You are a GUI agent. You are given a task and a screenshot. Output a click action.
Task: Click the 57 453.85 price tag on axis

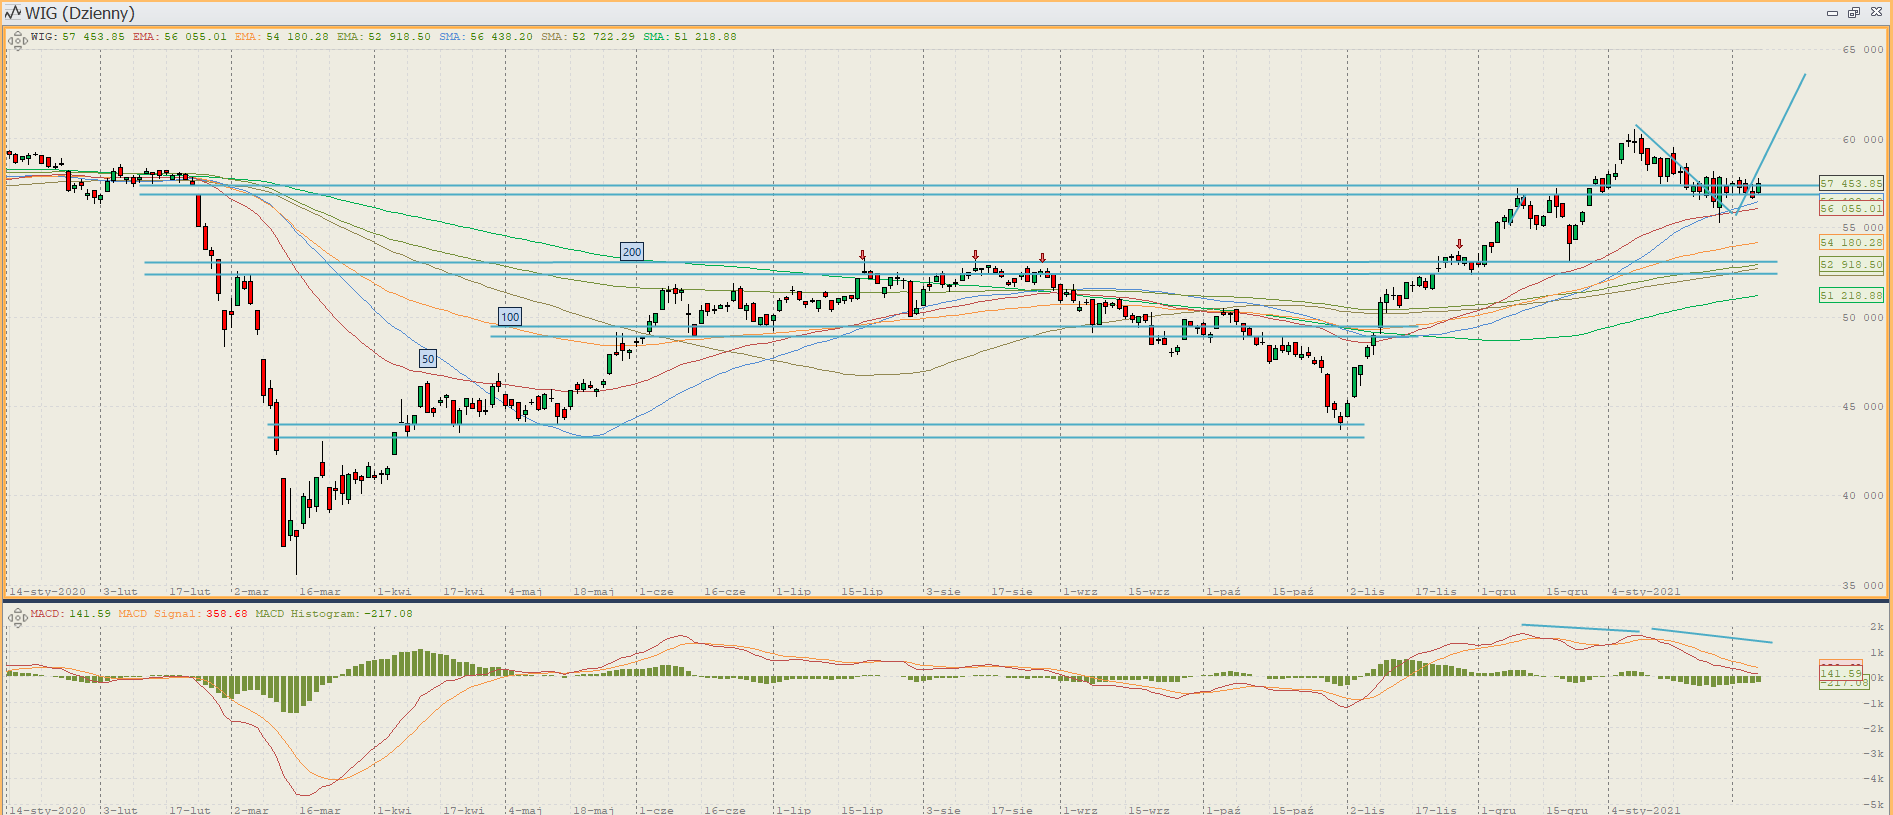click(x=1850, y=184)
